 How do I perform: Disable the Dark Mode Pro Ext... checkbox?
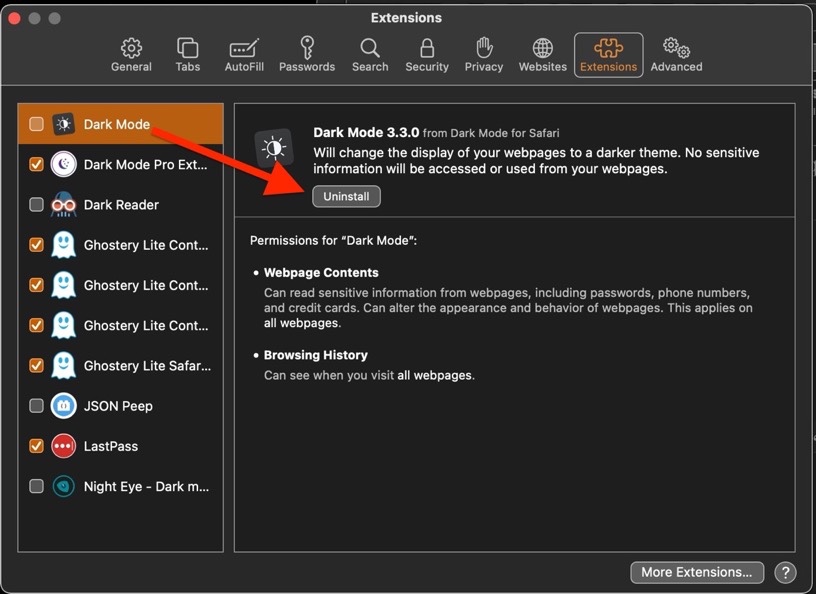(x=36, y=165)
